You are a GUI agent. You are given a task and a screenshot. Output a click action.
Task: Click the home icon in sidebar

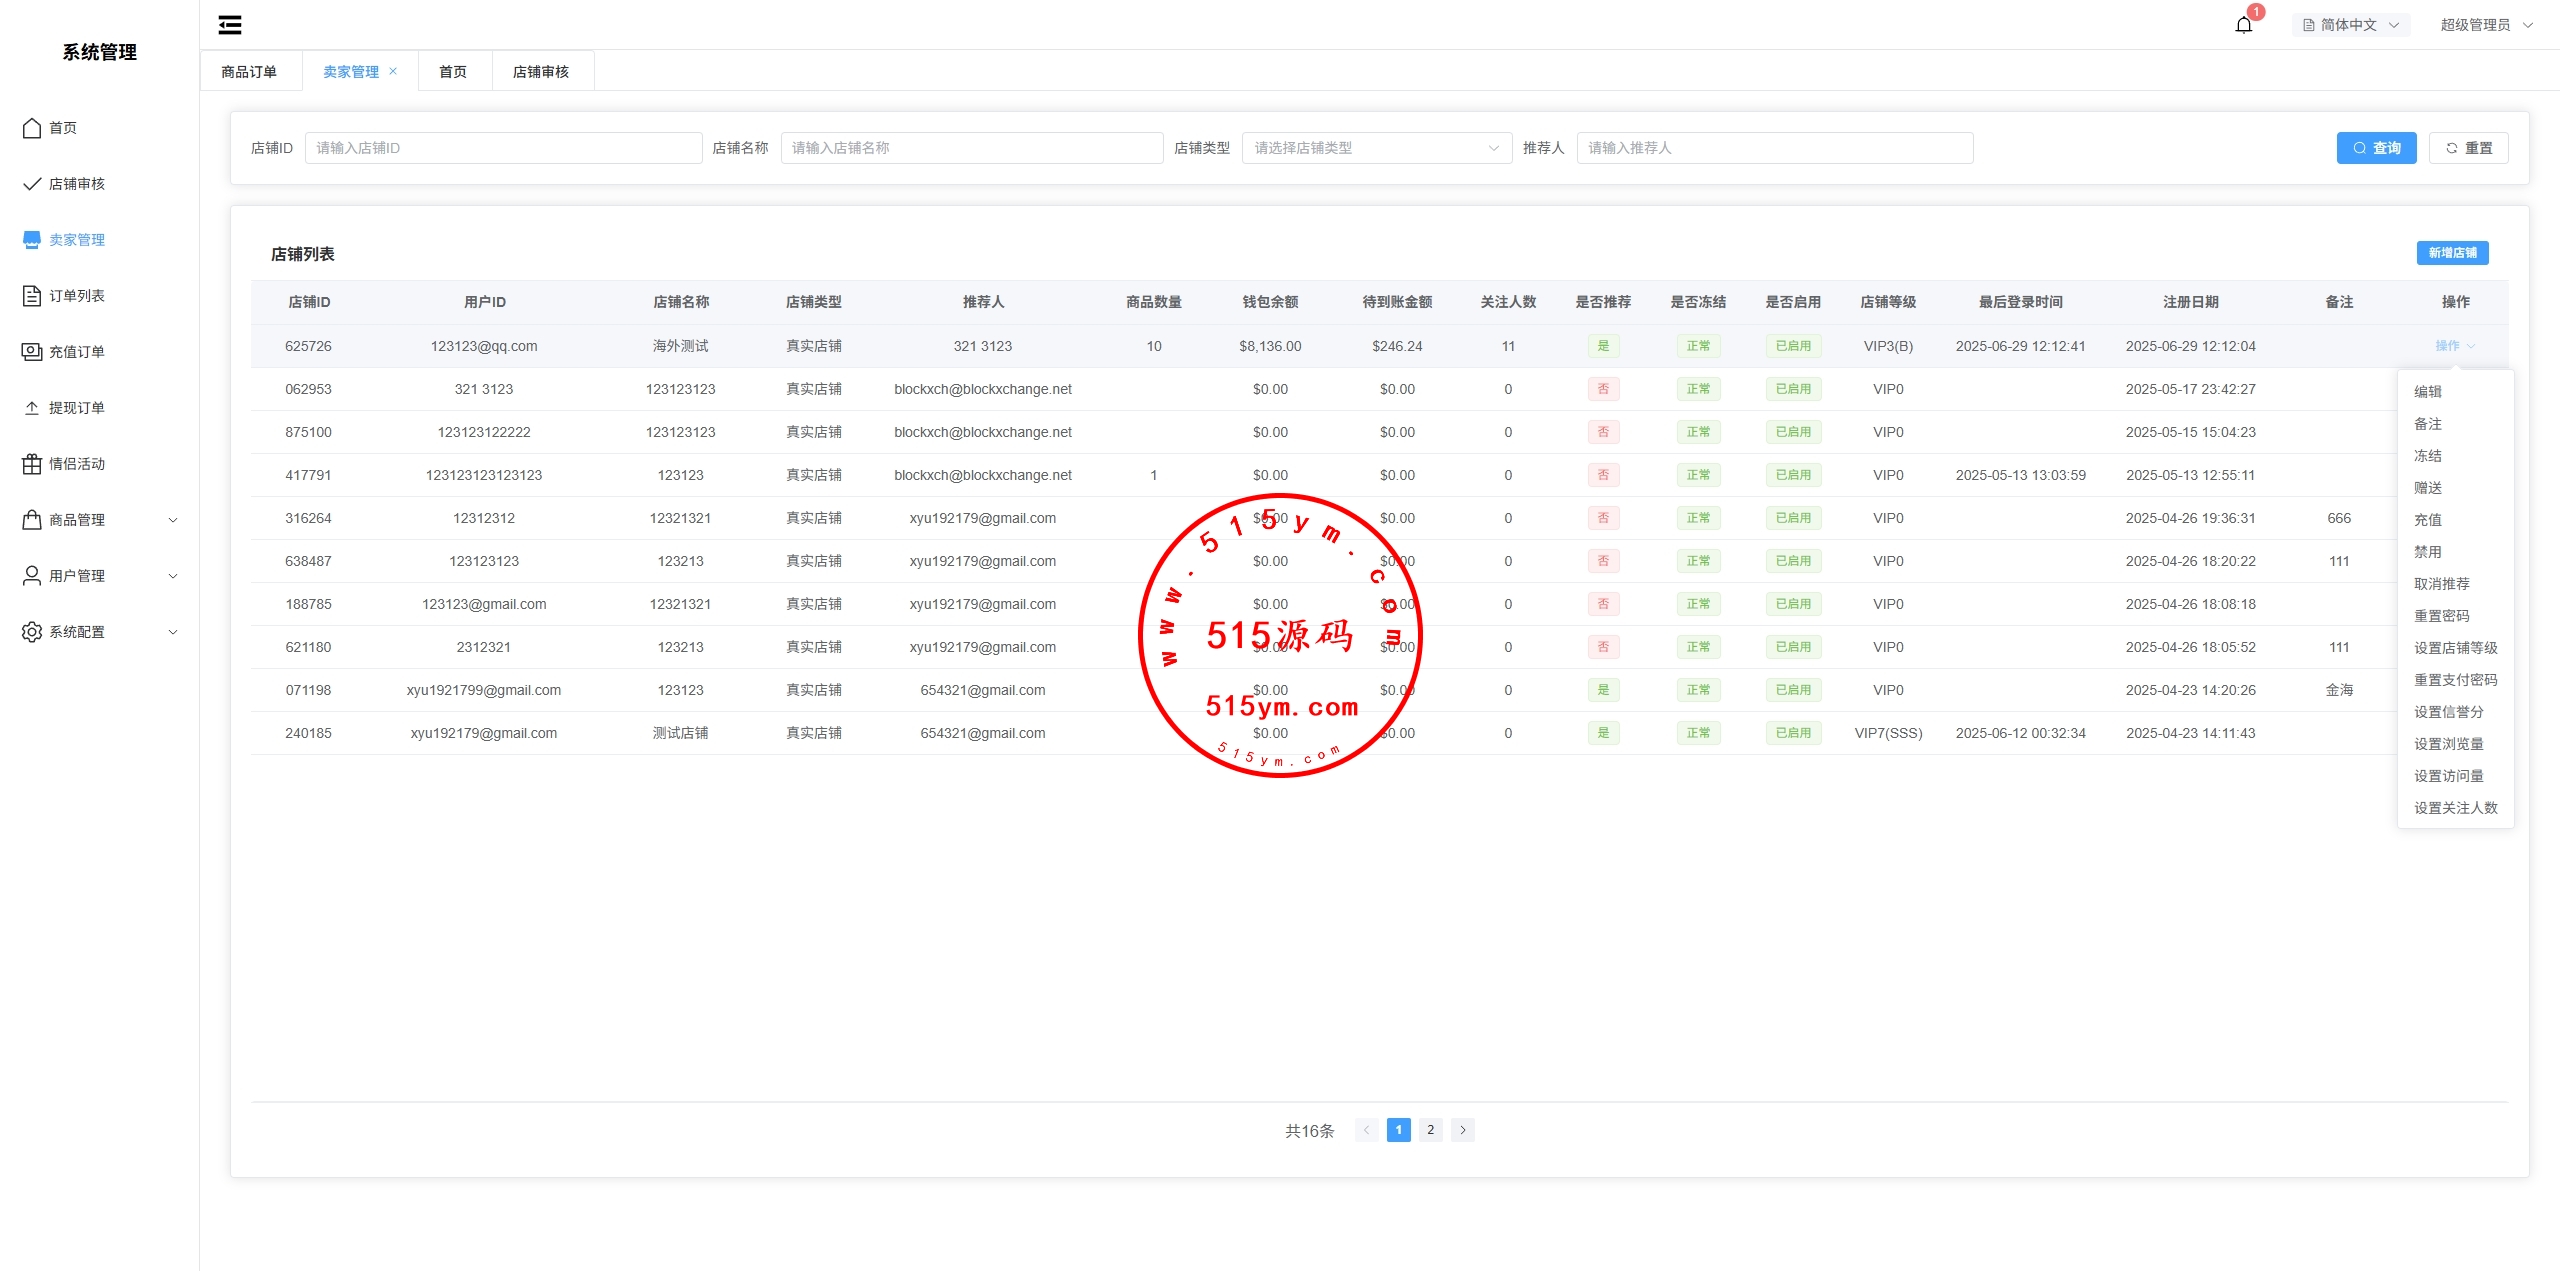point(32,128)
